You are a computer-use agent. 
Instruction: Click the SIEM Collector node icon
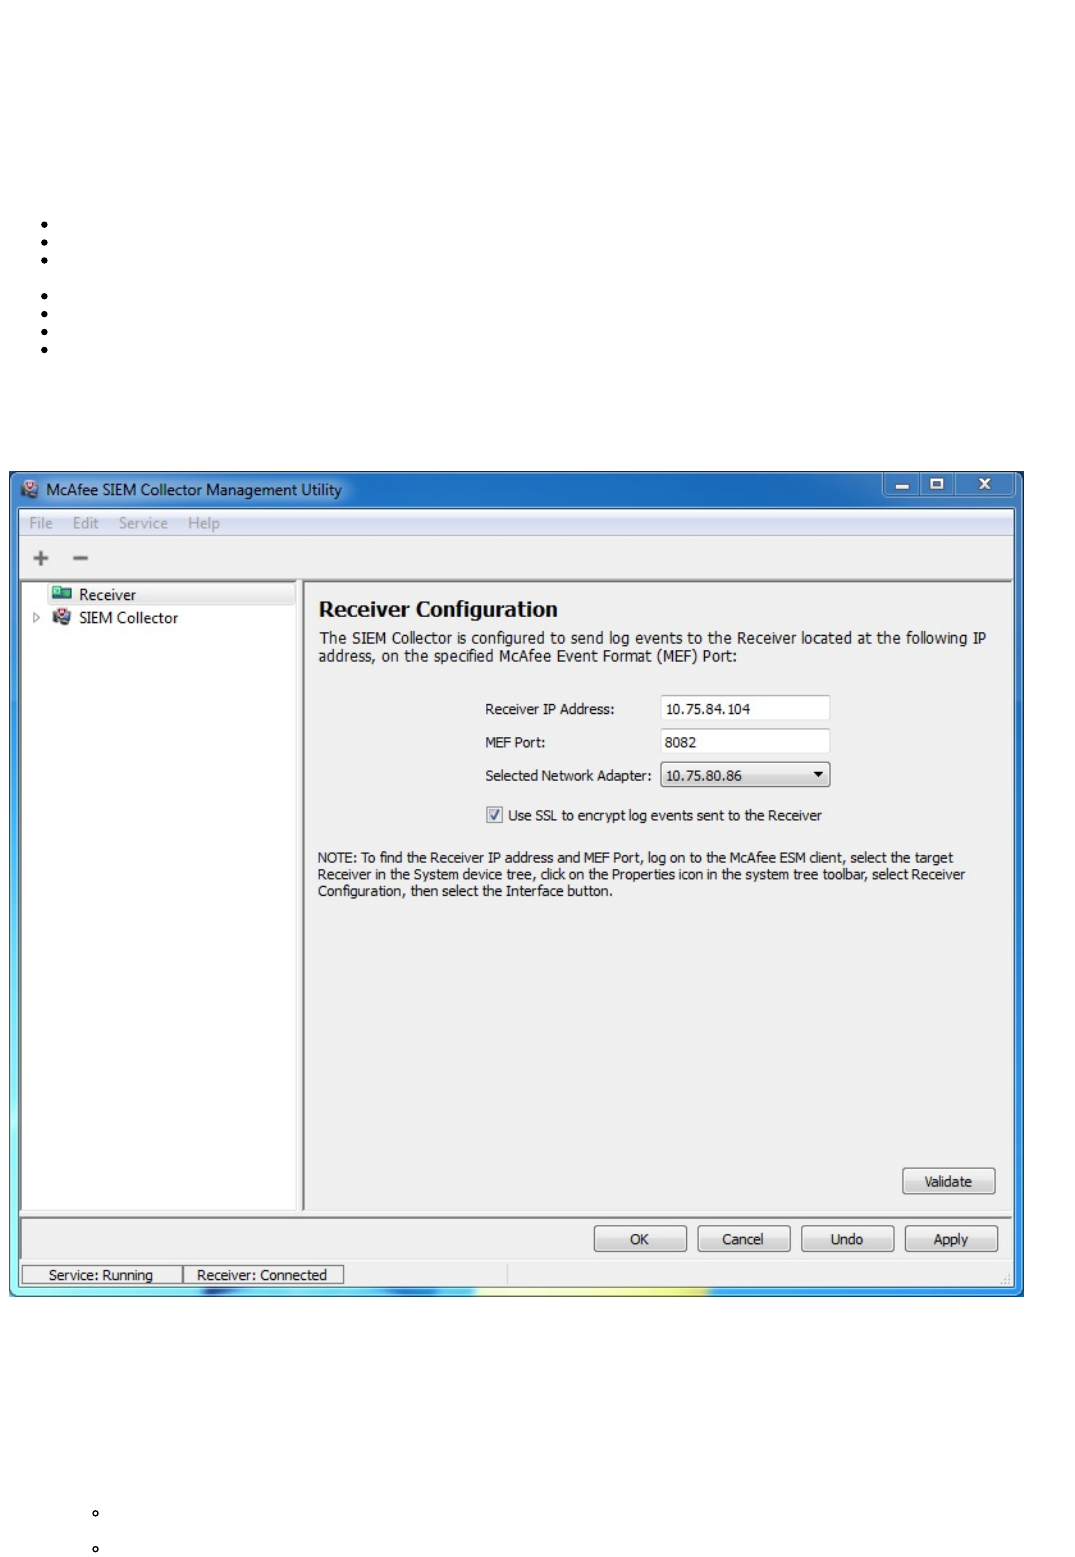tap(62, 617)
